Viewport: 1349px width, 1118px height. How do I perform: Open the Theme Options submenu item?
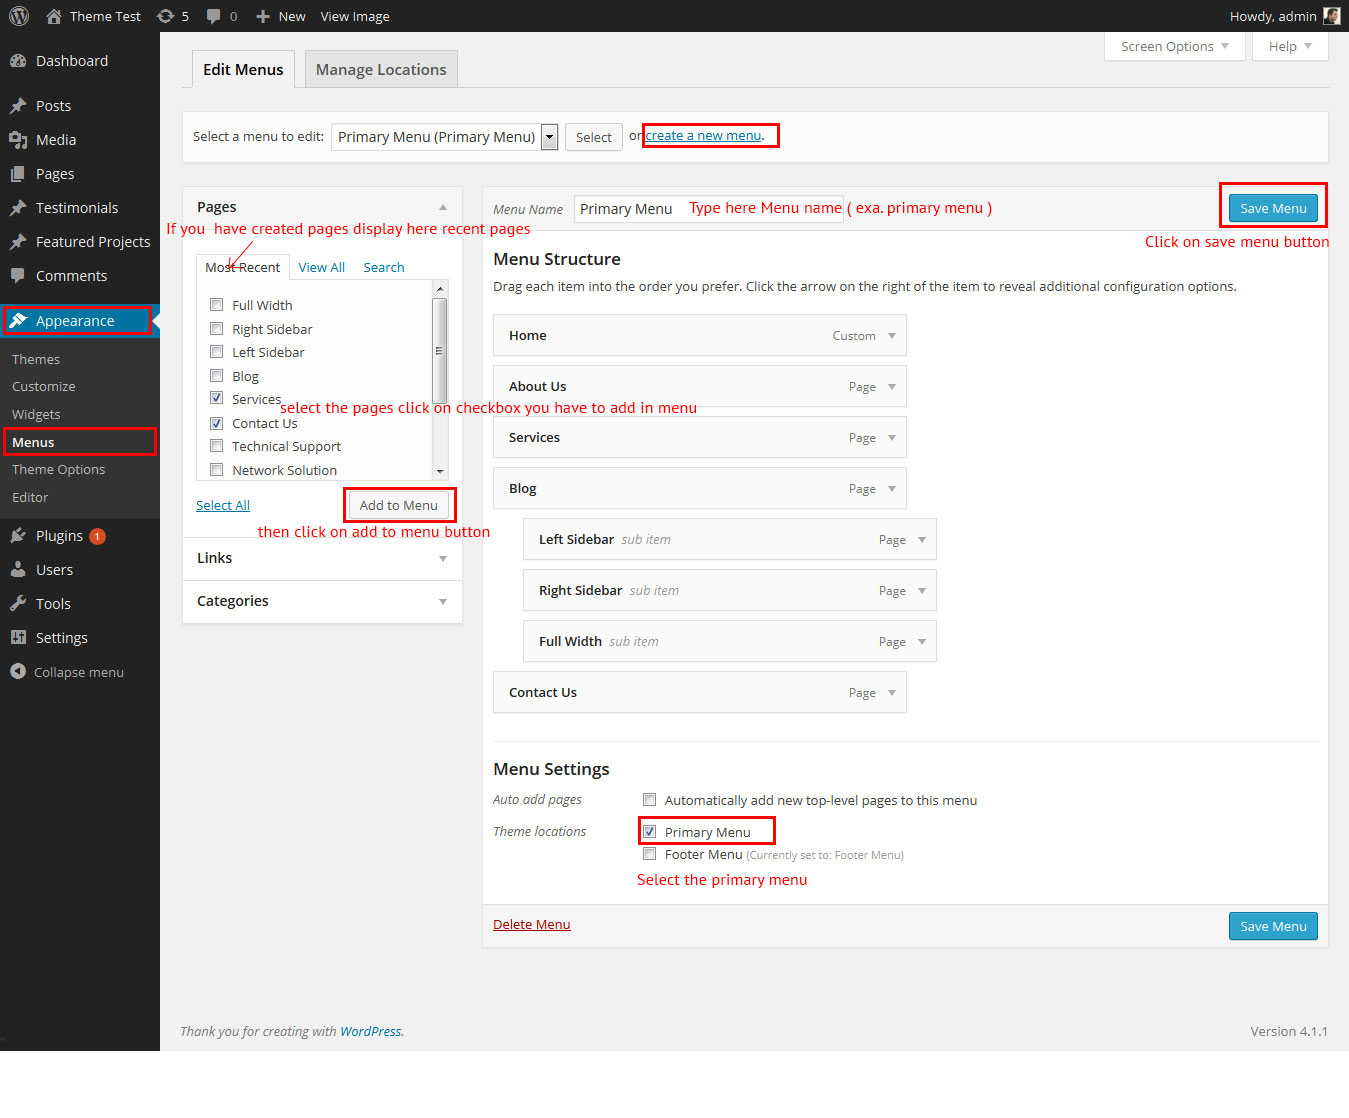pos(58,469)
